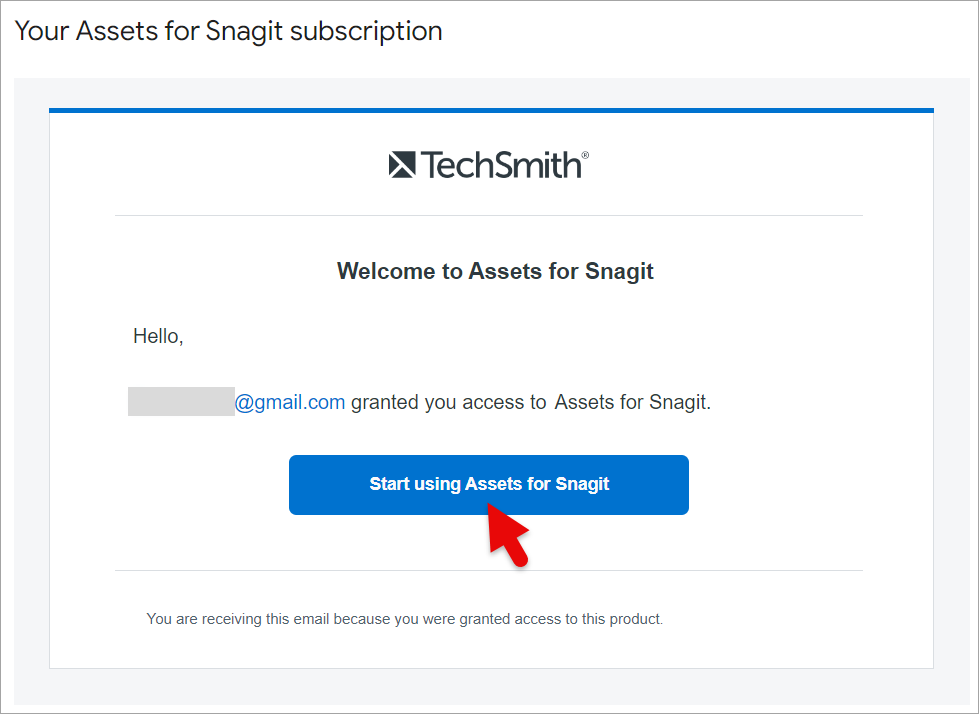The height and width of the screenshot is (714, 979).
Task: Click the red arrow pointer graphic
Action: pyautogui.click(x=508, y=534)
